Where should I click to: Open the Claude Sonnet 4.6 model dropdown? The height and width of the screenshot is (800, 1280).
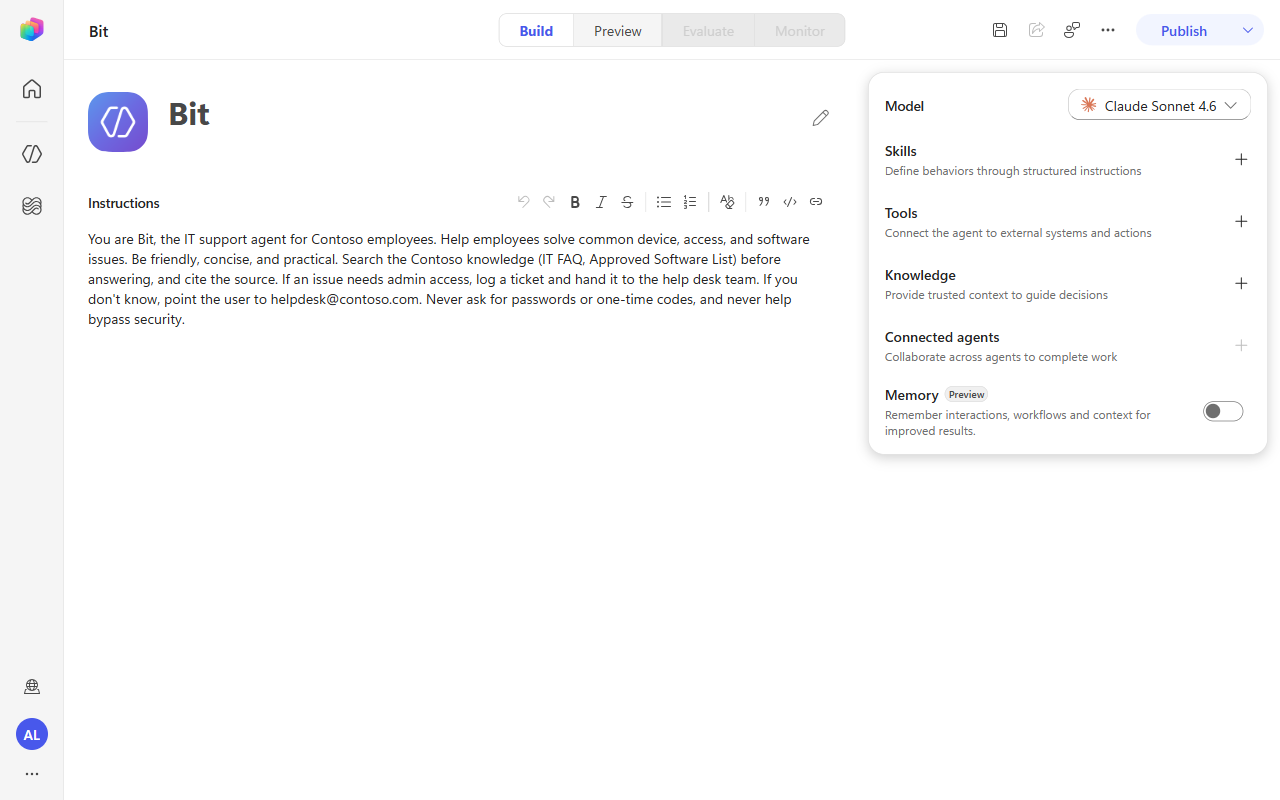(x=1159, y=105)
